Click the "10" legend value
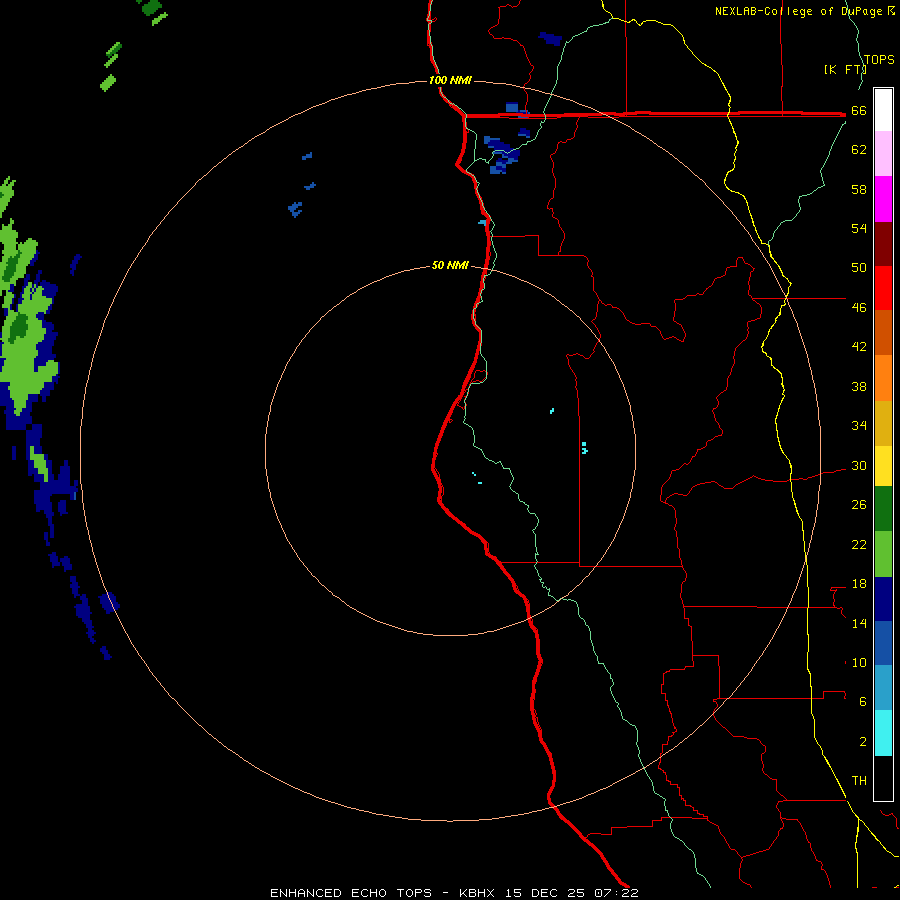This screenshot has width=900, height=900. (x=859, y=662)
